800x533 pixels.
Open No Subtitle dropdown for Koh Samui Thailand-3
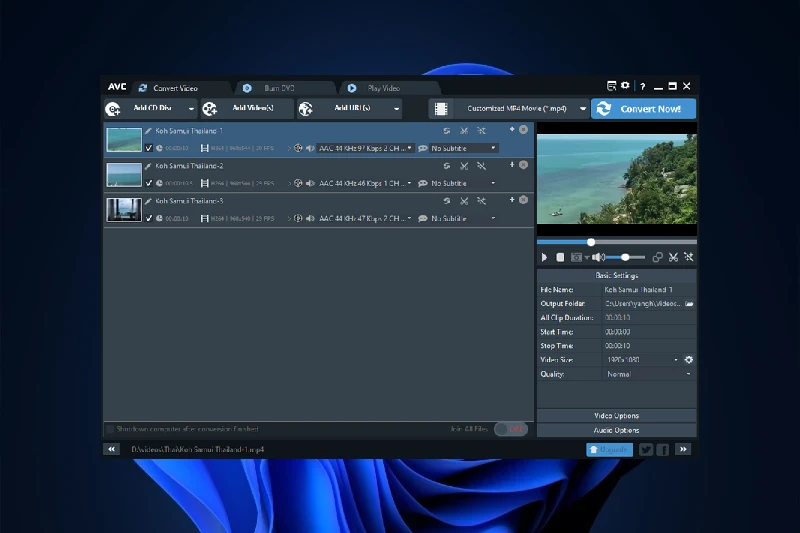[x=463, y=218]
